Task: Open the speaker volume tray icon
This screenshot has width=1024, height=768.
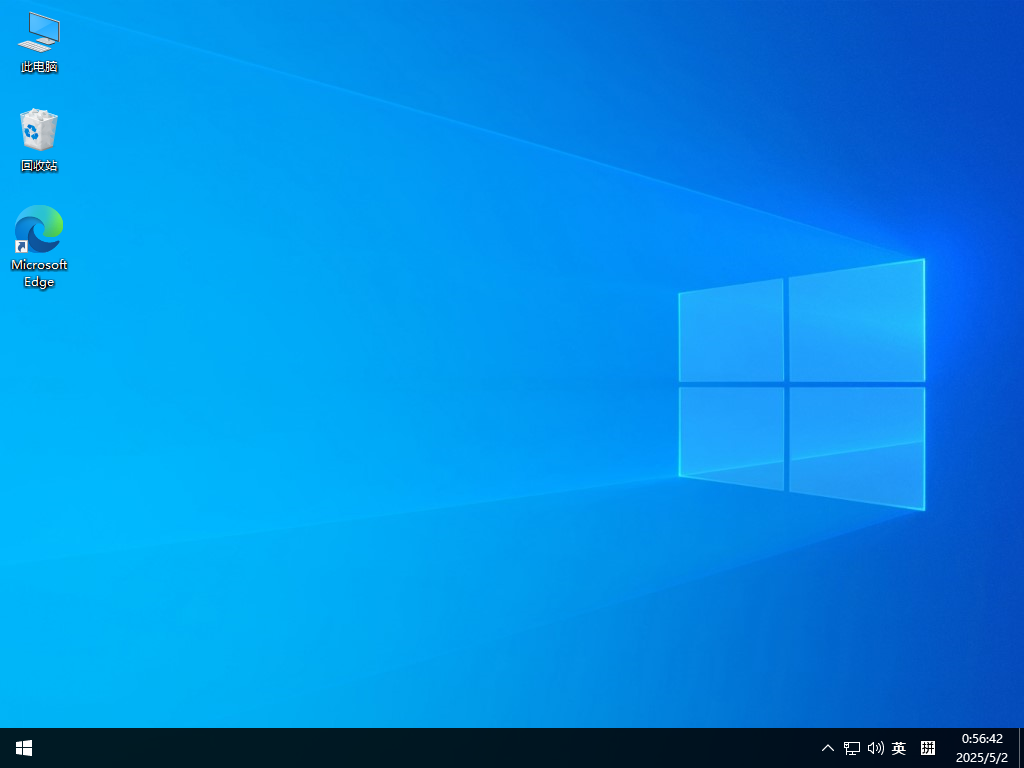Action: 876,748
